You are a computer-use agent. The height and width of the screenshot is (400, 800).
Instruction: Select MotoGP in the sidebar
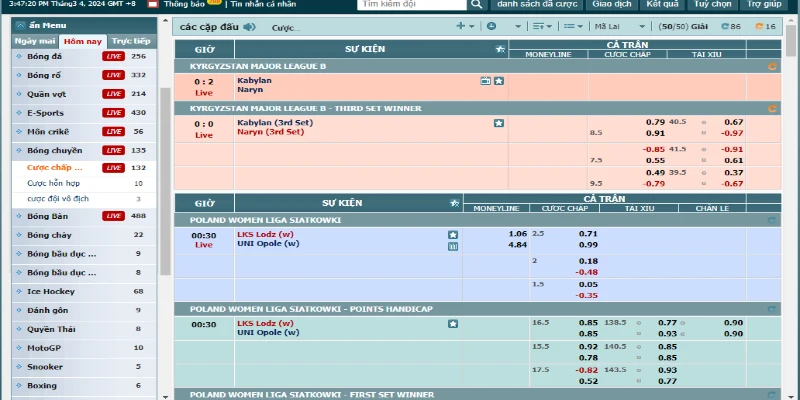click(x=84, y=348)
